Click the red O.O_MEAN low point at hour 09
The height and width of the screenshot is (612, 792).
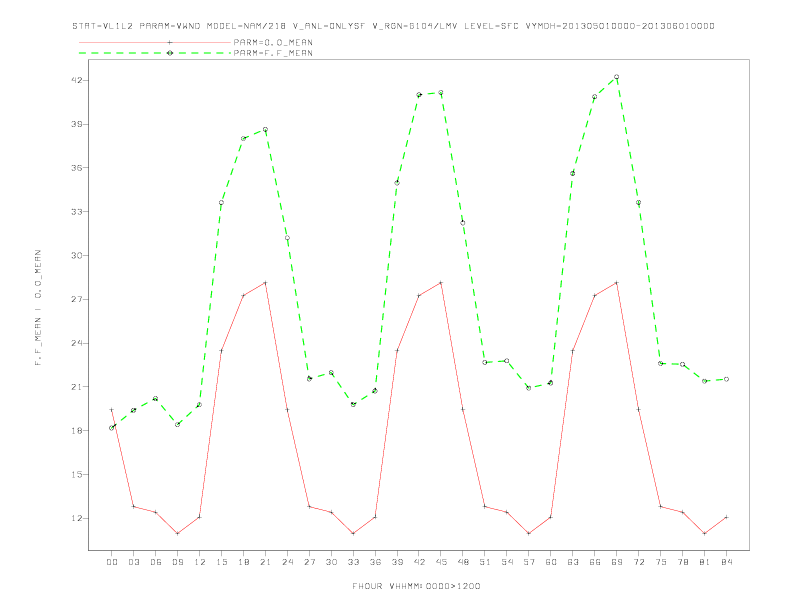[177, 533]
